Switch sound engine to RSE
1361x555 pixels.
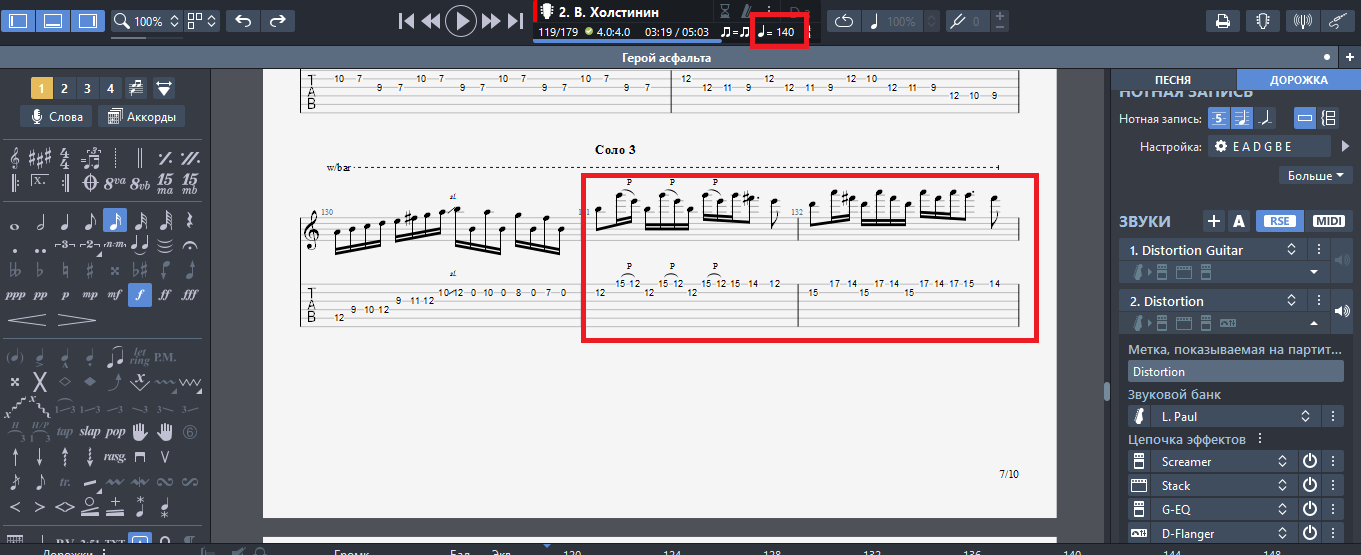1278,221
